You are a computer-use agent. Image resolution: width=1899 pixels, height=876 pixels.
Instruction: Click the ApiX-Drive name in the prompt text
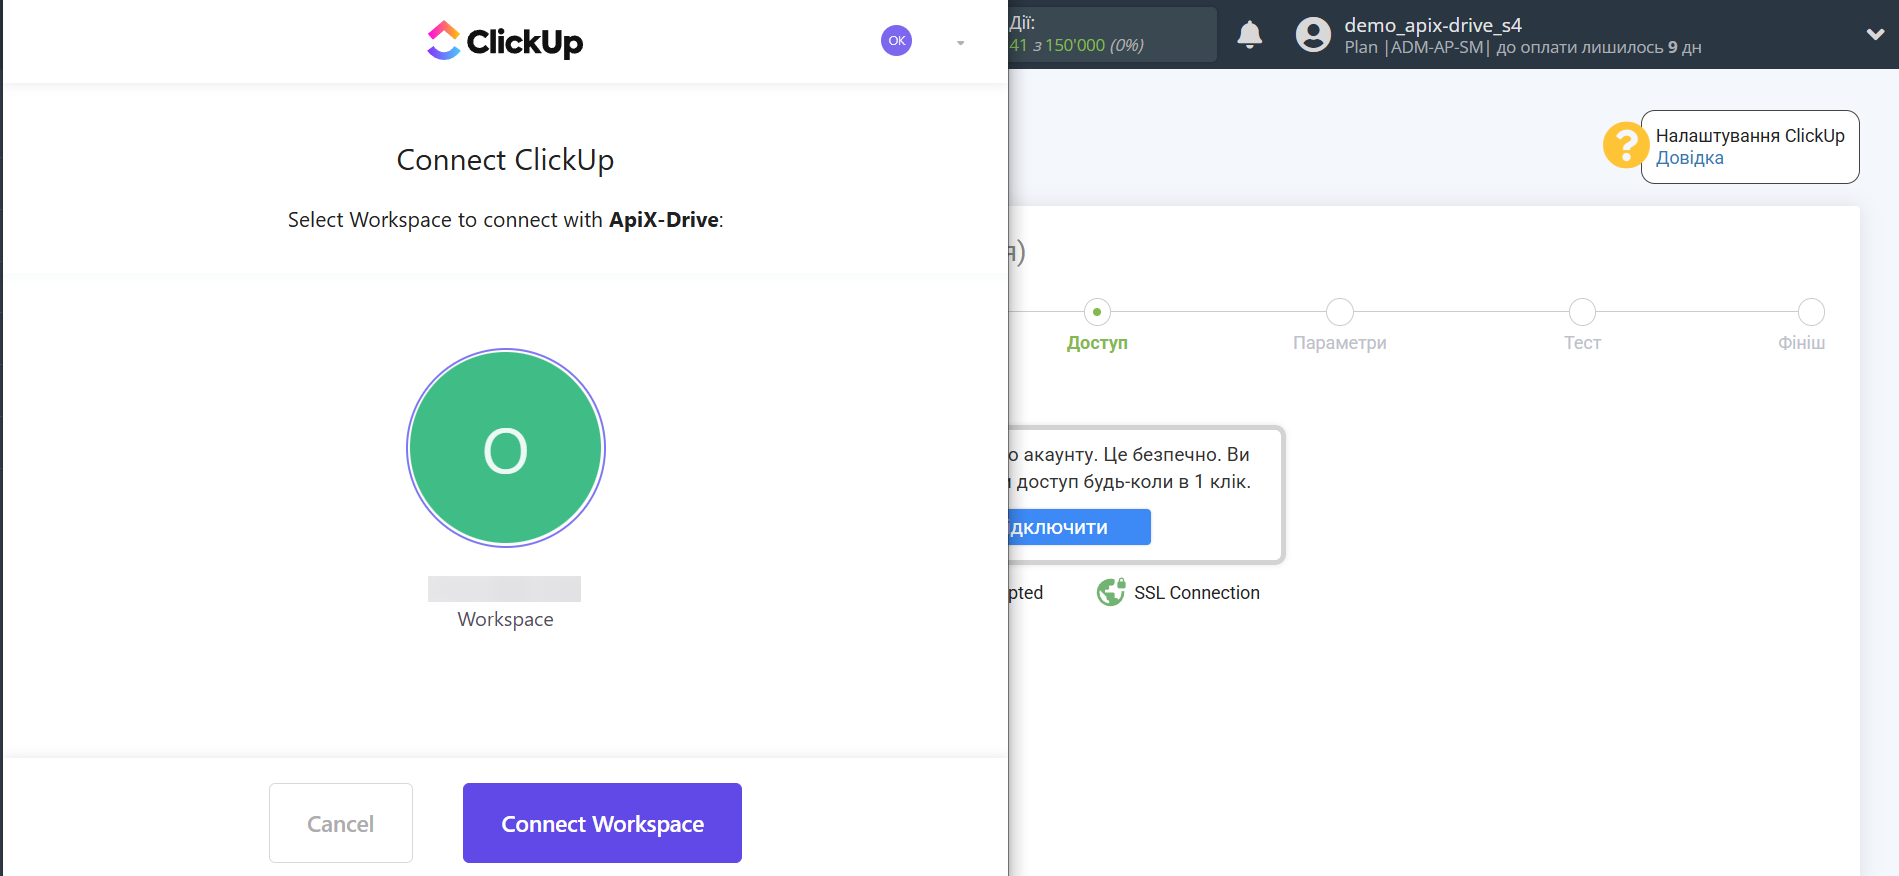point(664,220)
